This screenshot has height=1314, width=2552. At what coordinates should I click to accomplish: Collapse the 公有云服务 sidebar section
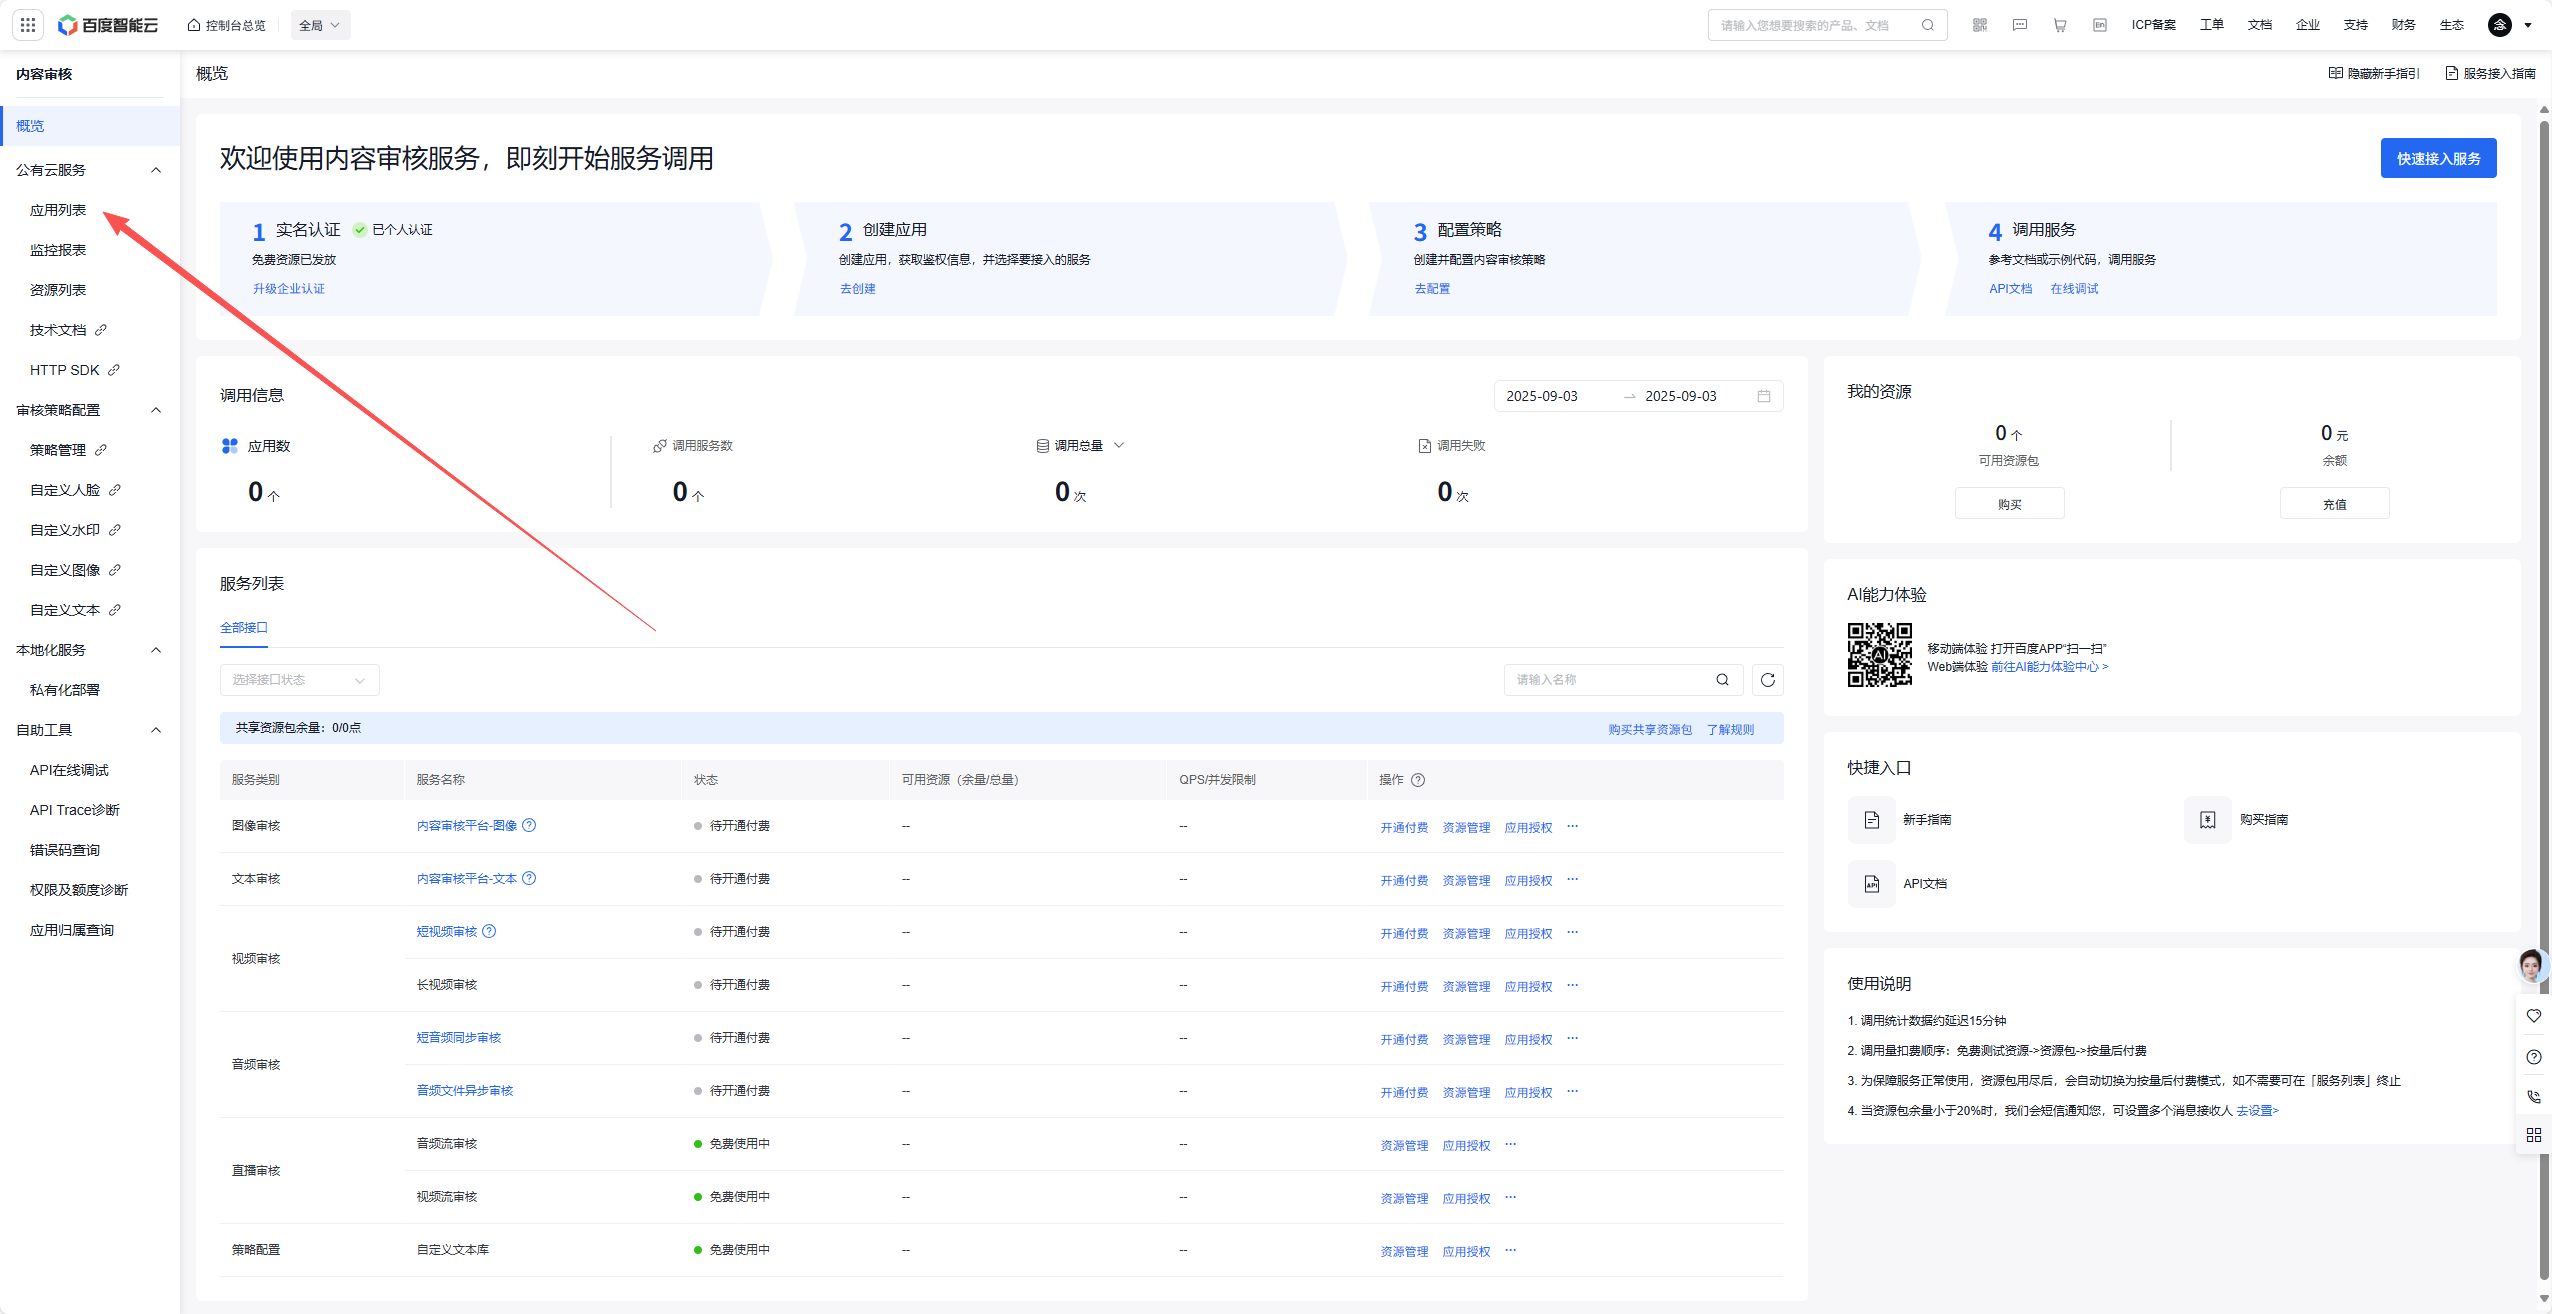(156, 170)
